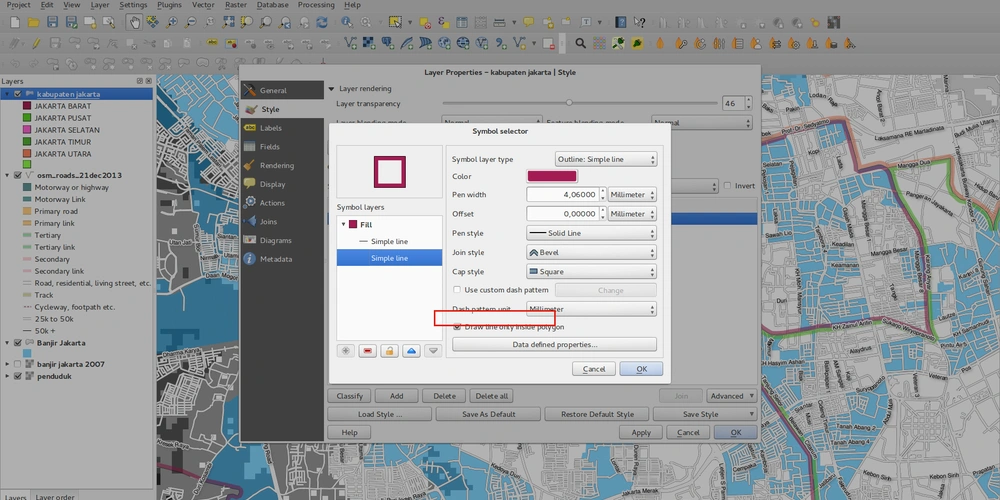Open the Processing menu
The height and width of the screenshot is (500, 1000).
click(x=316, y=4)
